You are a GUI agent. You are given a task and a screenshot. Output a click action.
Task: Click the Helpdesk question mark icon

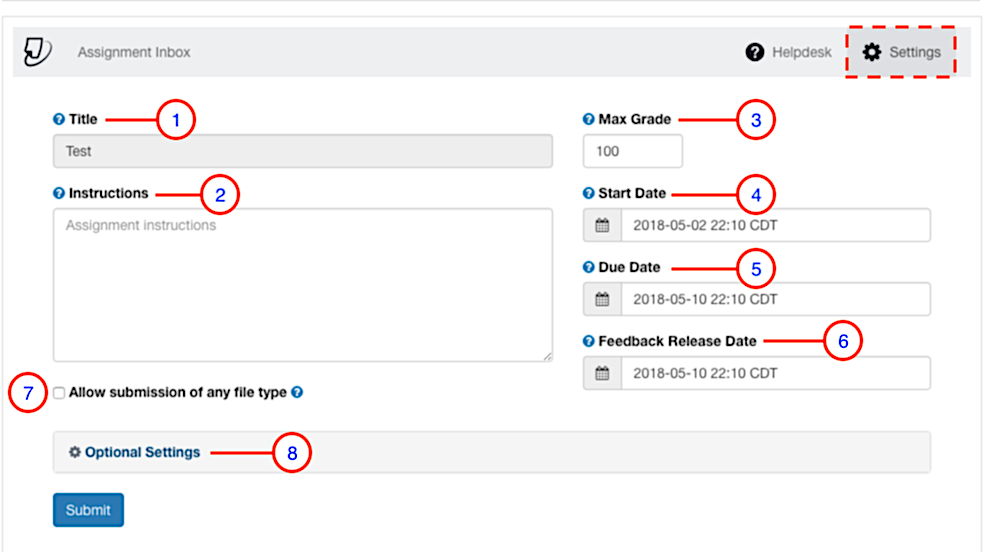tap(755, 52)
